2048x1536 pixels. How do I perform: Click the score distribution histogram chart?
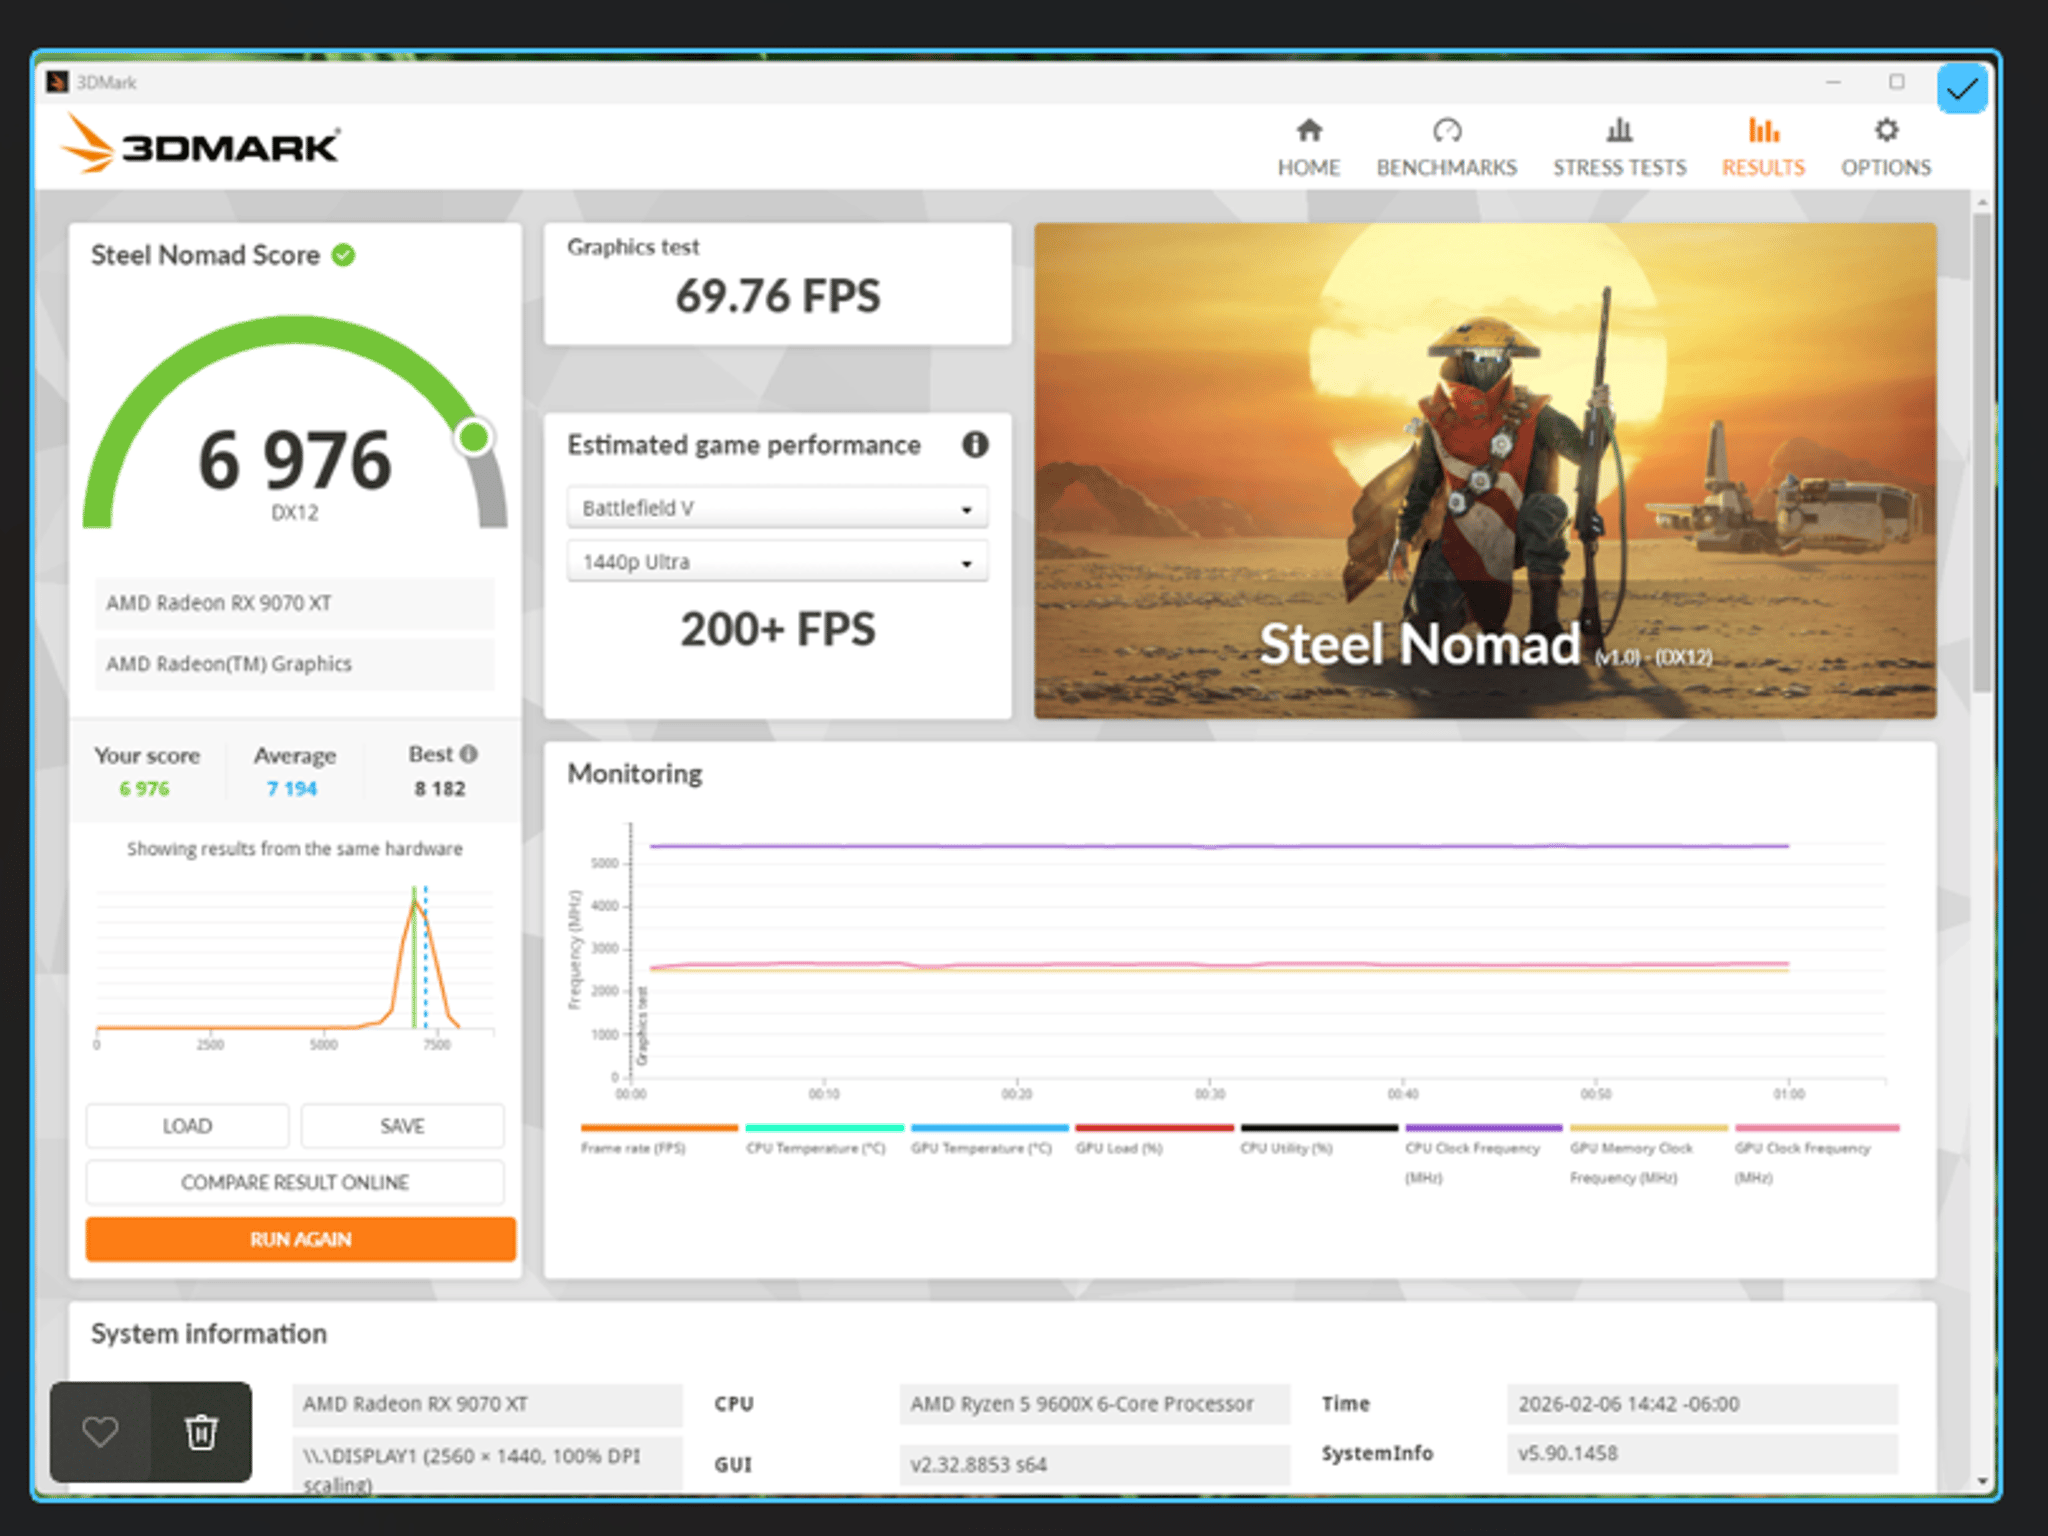[x=295, y=965]
